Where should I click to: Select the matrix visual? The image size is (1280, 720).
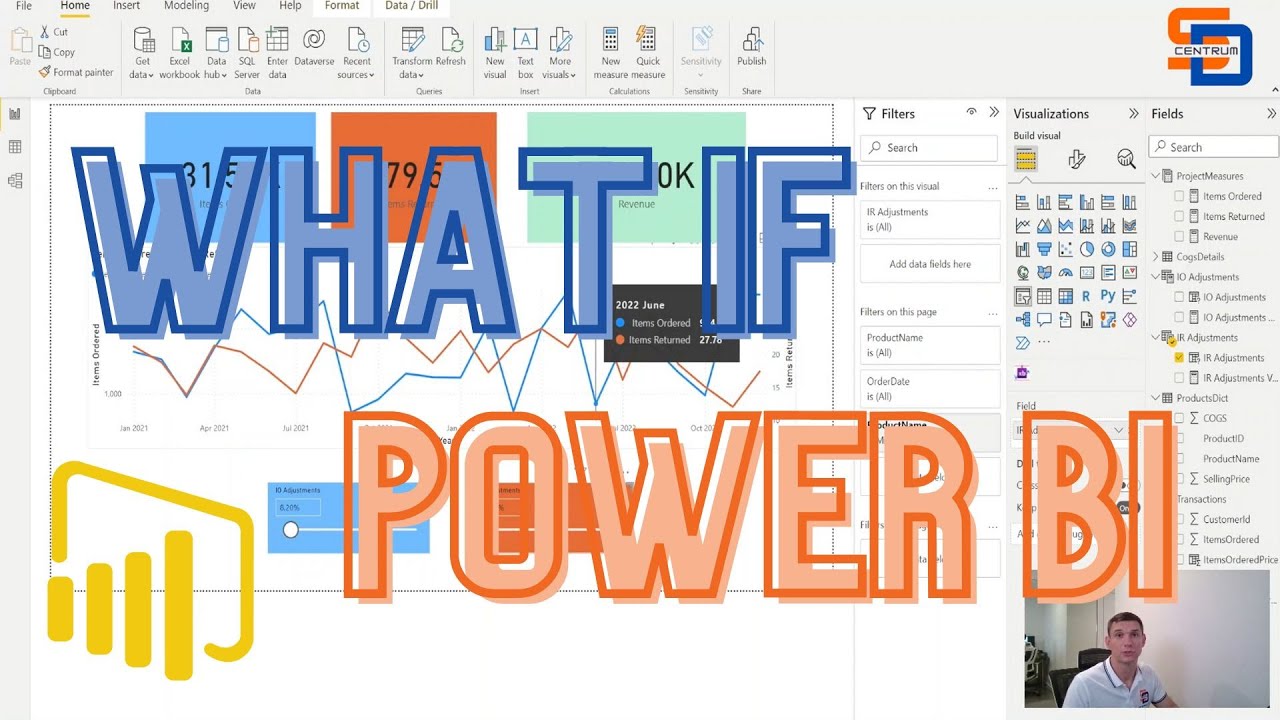pyautogui.click(x=1065, y=296)
